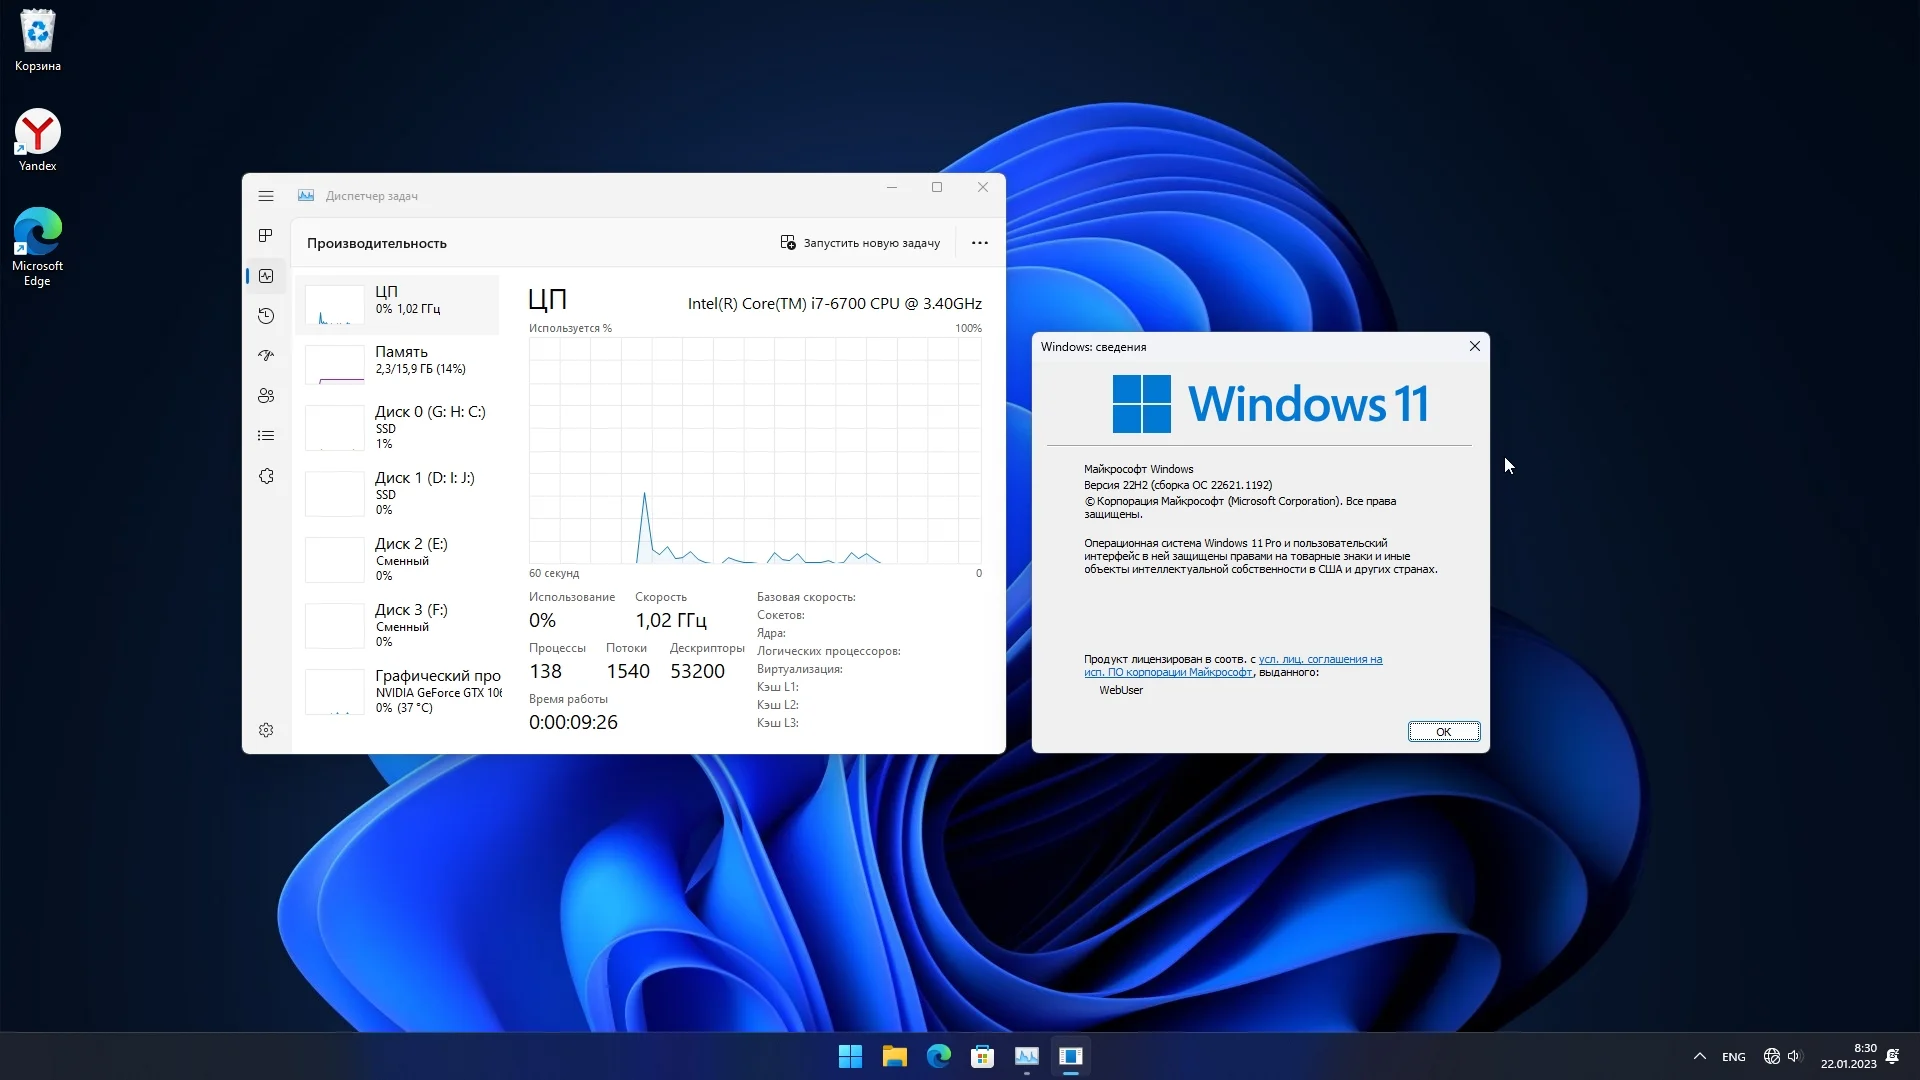1920x1080 pixels.
Task: Open Task Manager hamburger navigation menu
Action: (x=266, y=196)
